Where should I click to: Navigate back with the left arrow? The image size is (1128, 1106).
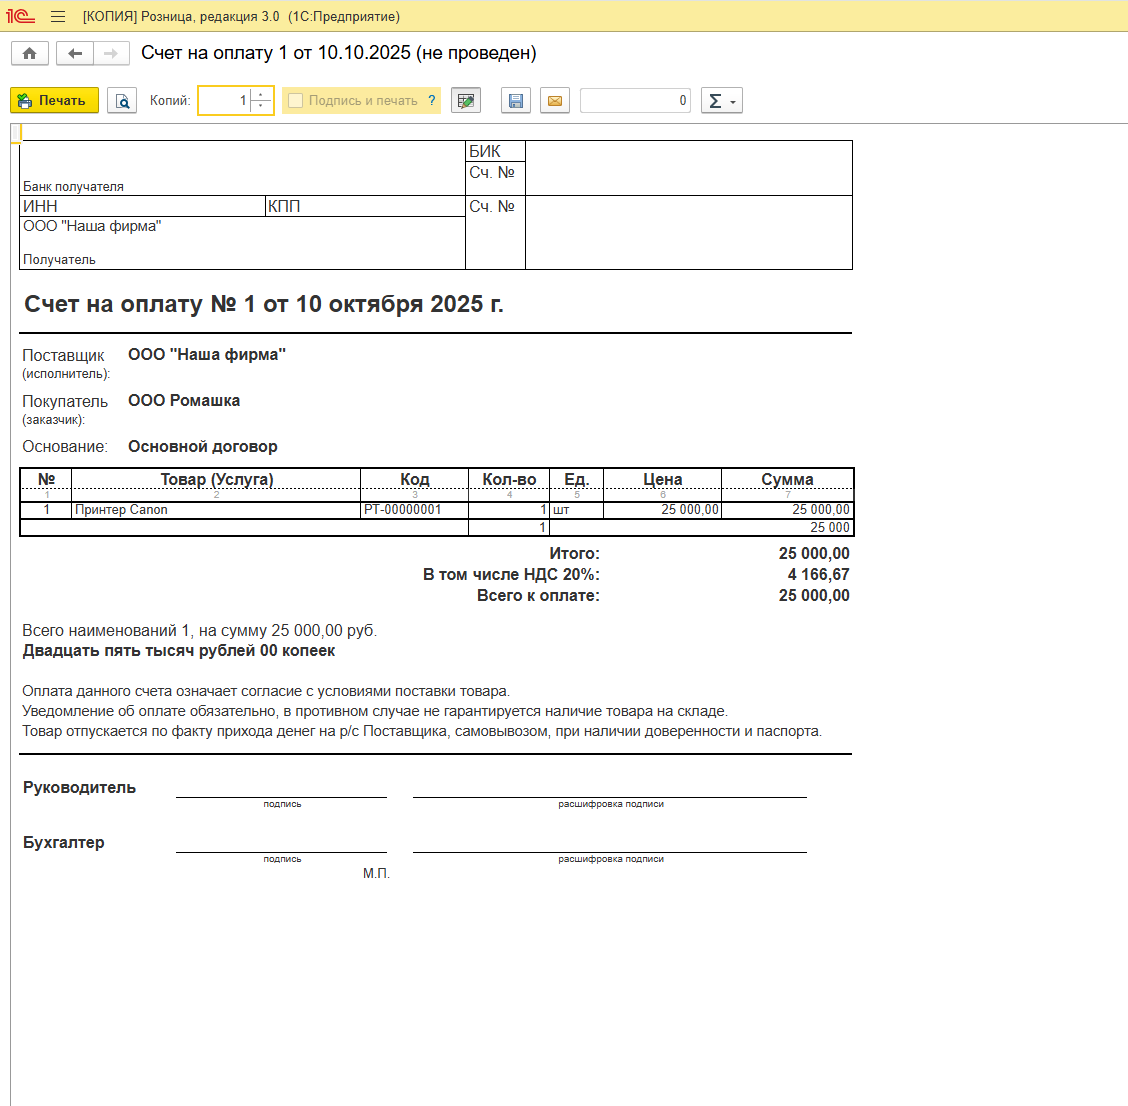pyautogui.click(x=75, y=53)
